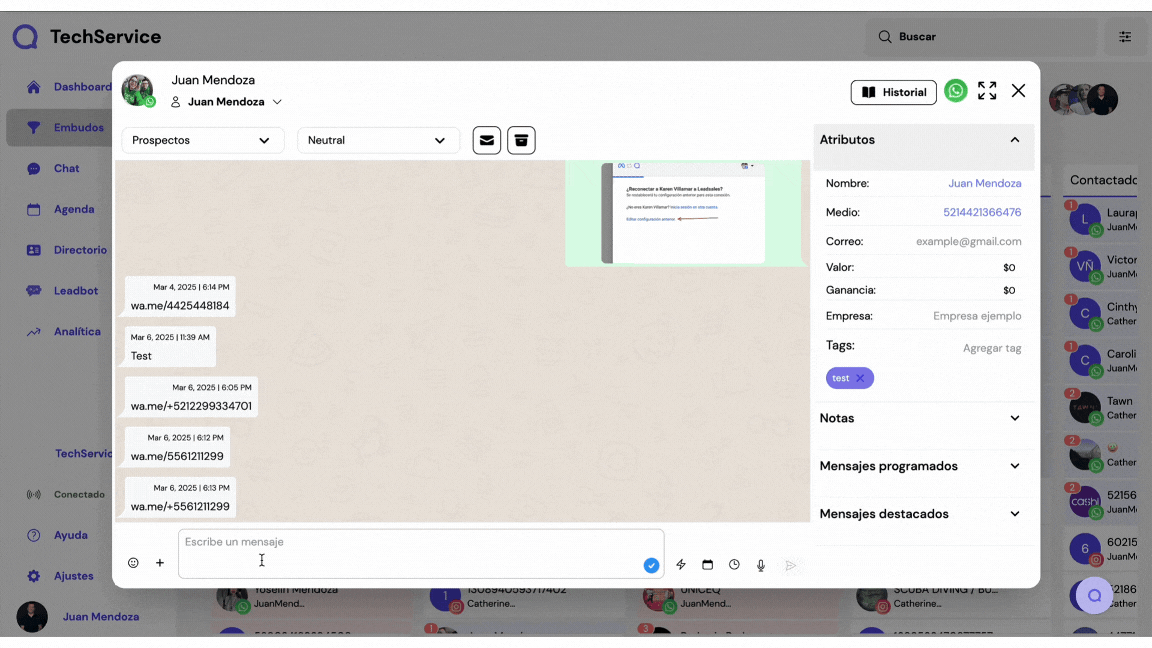Screen dimensions: 1152x648
Task: Click the calendar icon in message bar
Action: (x=708, y=565)
